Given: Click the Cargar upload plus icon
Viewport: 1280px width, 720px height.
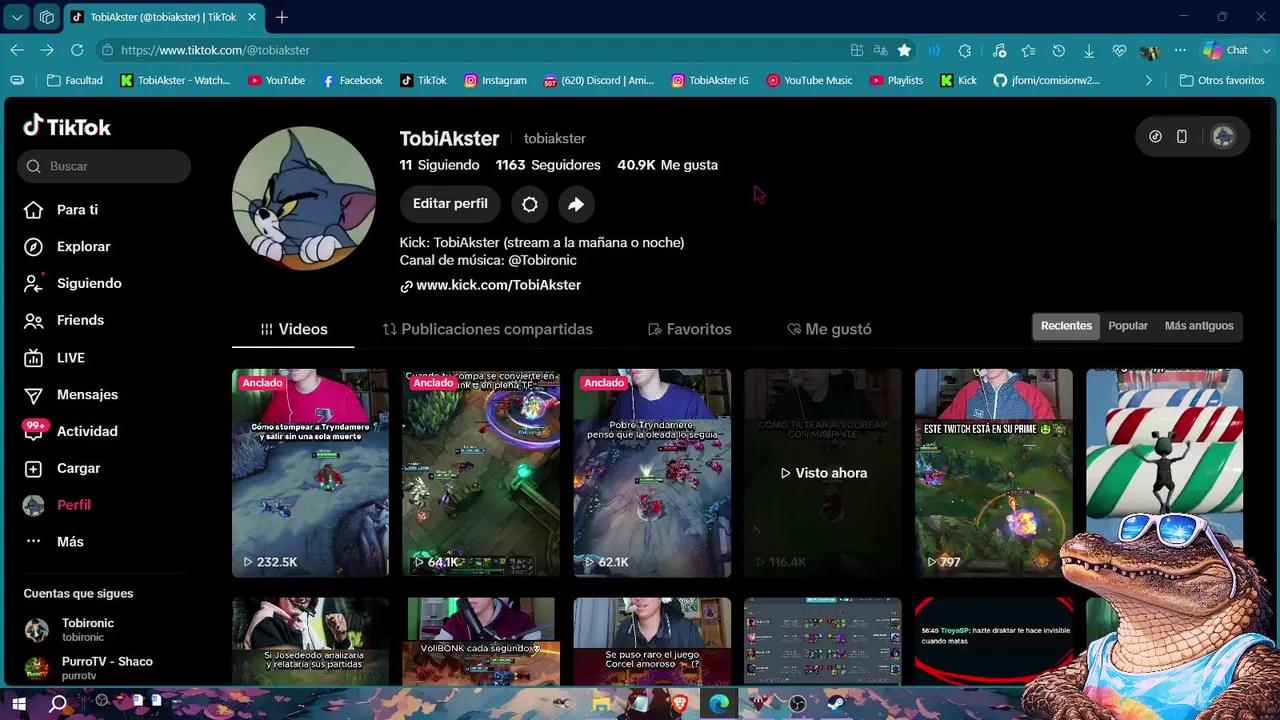Looking at the screenshot, I should tap(34, 468).
